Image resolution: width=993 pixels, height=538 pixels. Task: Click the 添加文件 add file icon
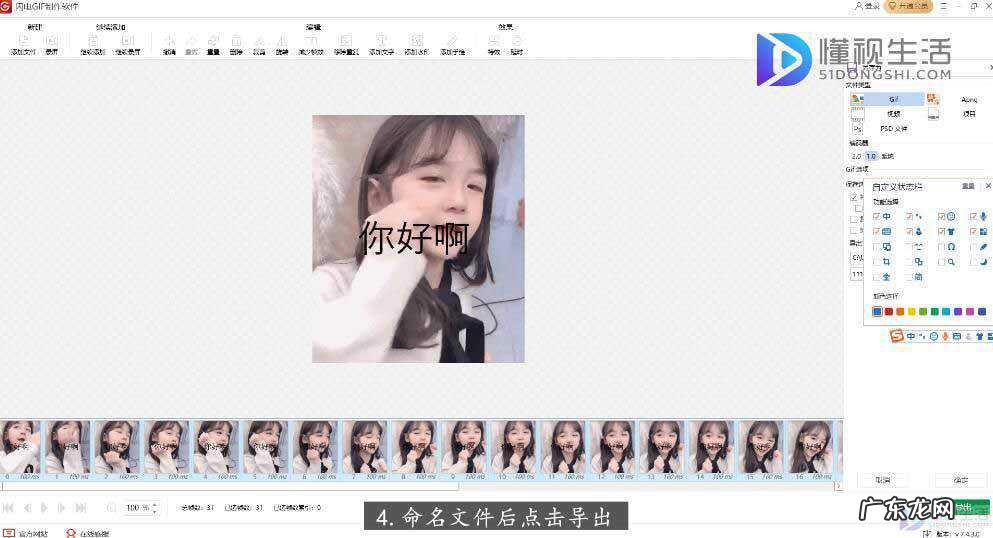tap(23, 40)
